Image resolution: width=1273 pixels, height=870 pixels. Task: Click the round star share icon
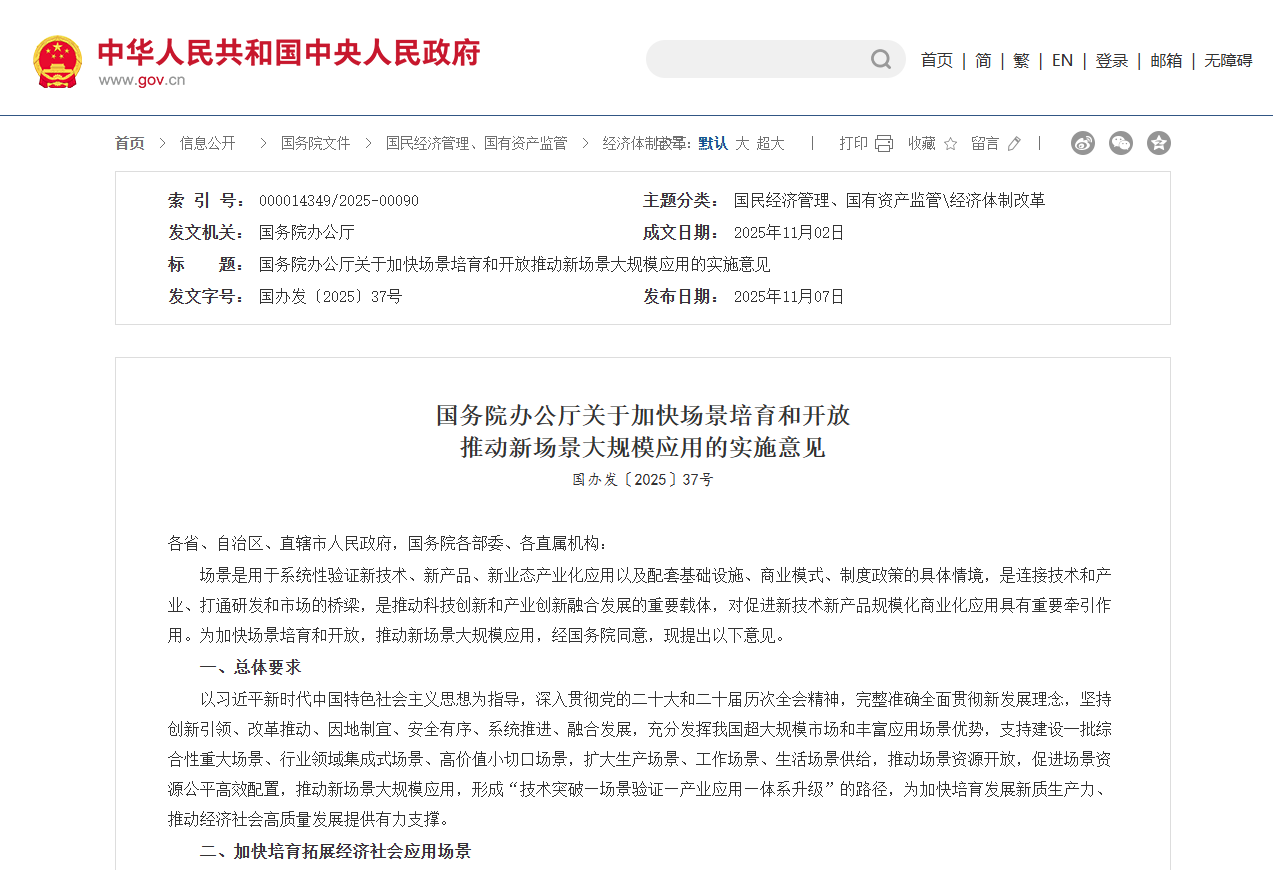1159,143
